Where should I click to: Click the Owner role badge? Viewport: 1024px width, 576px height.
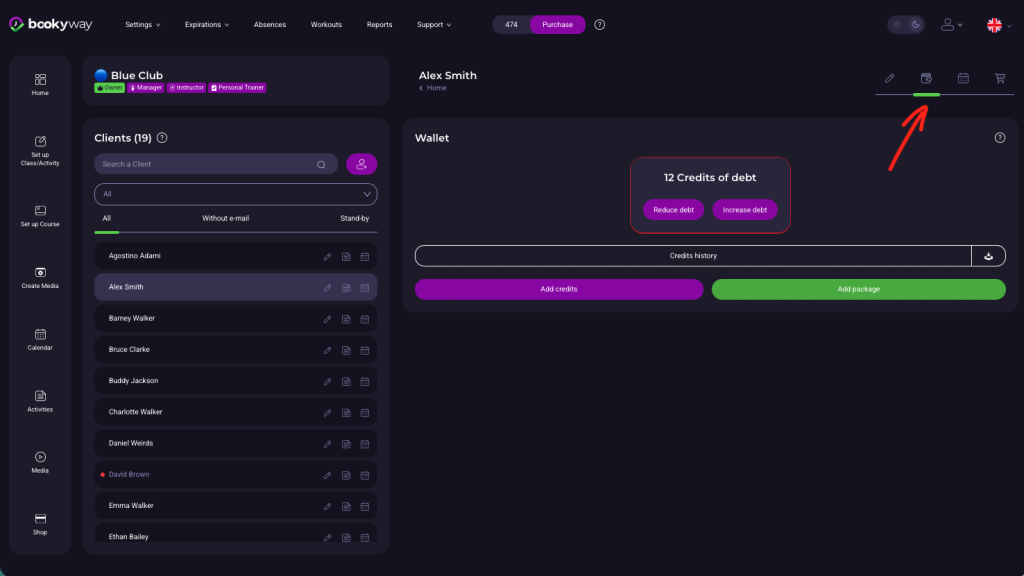click(110, 88)
